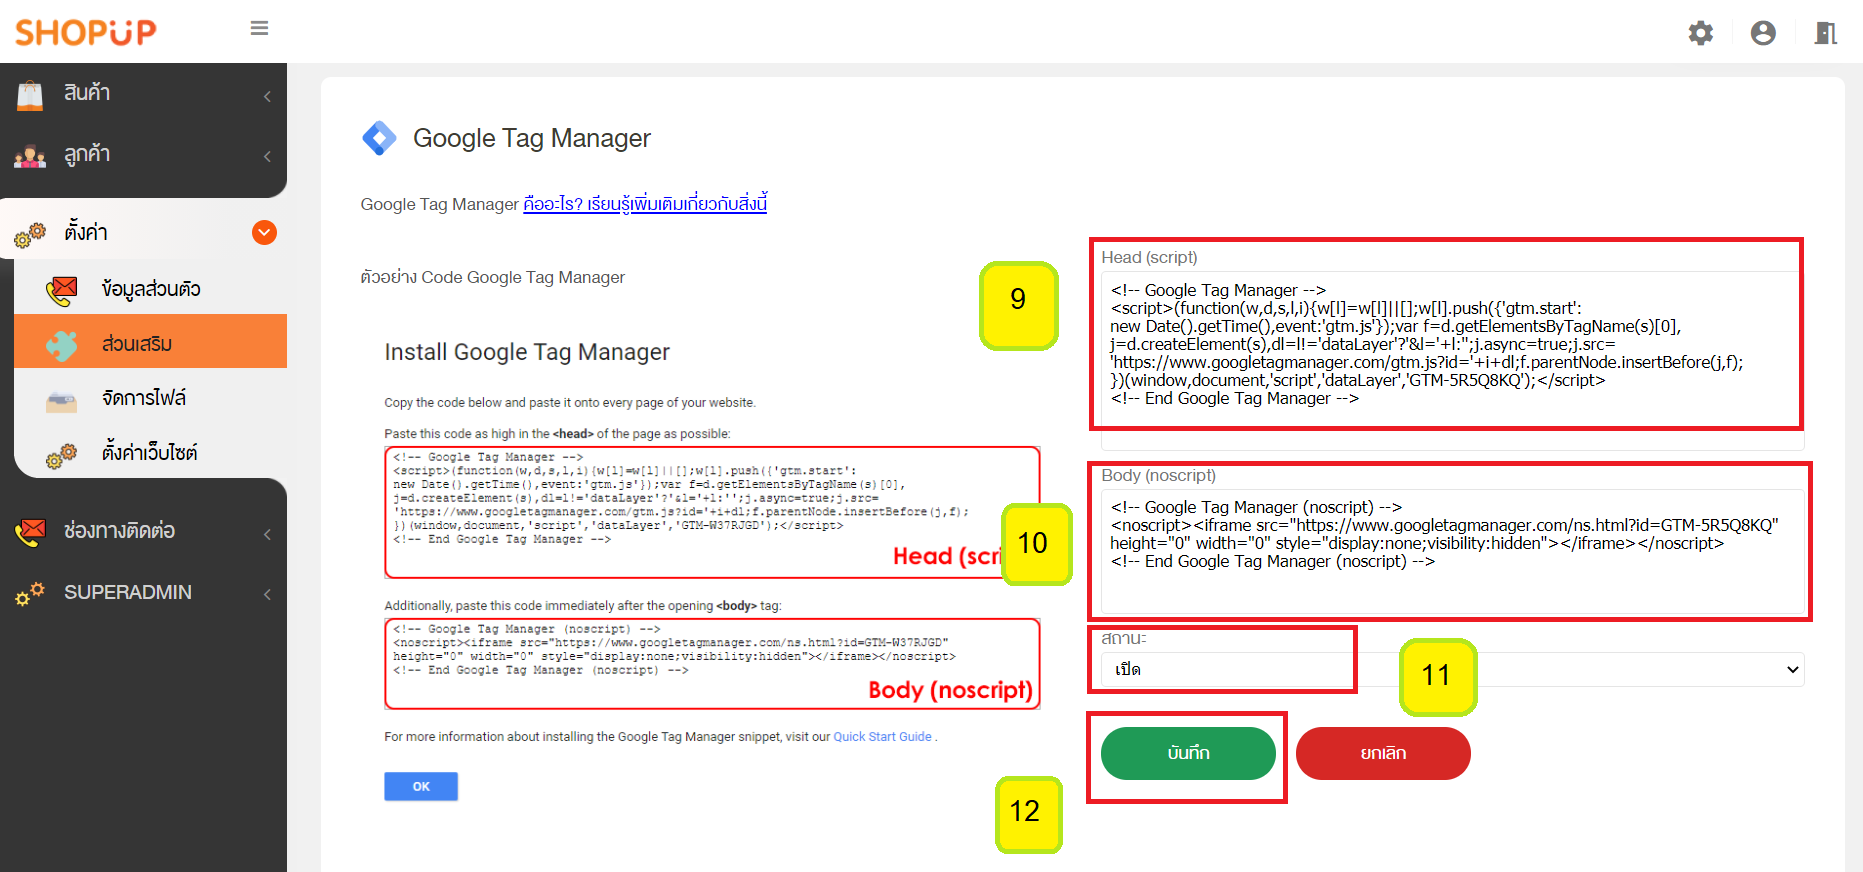The height and width of the screenshot is (872, 1863).
Task: Open the ลูกค้า sidebar menu
Action: coord(143,155)
